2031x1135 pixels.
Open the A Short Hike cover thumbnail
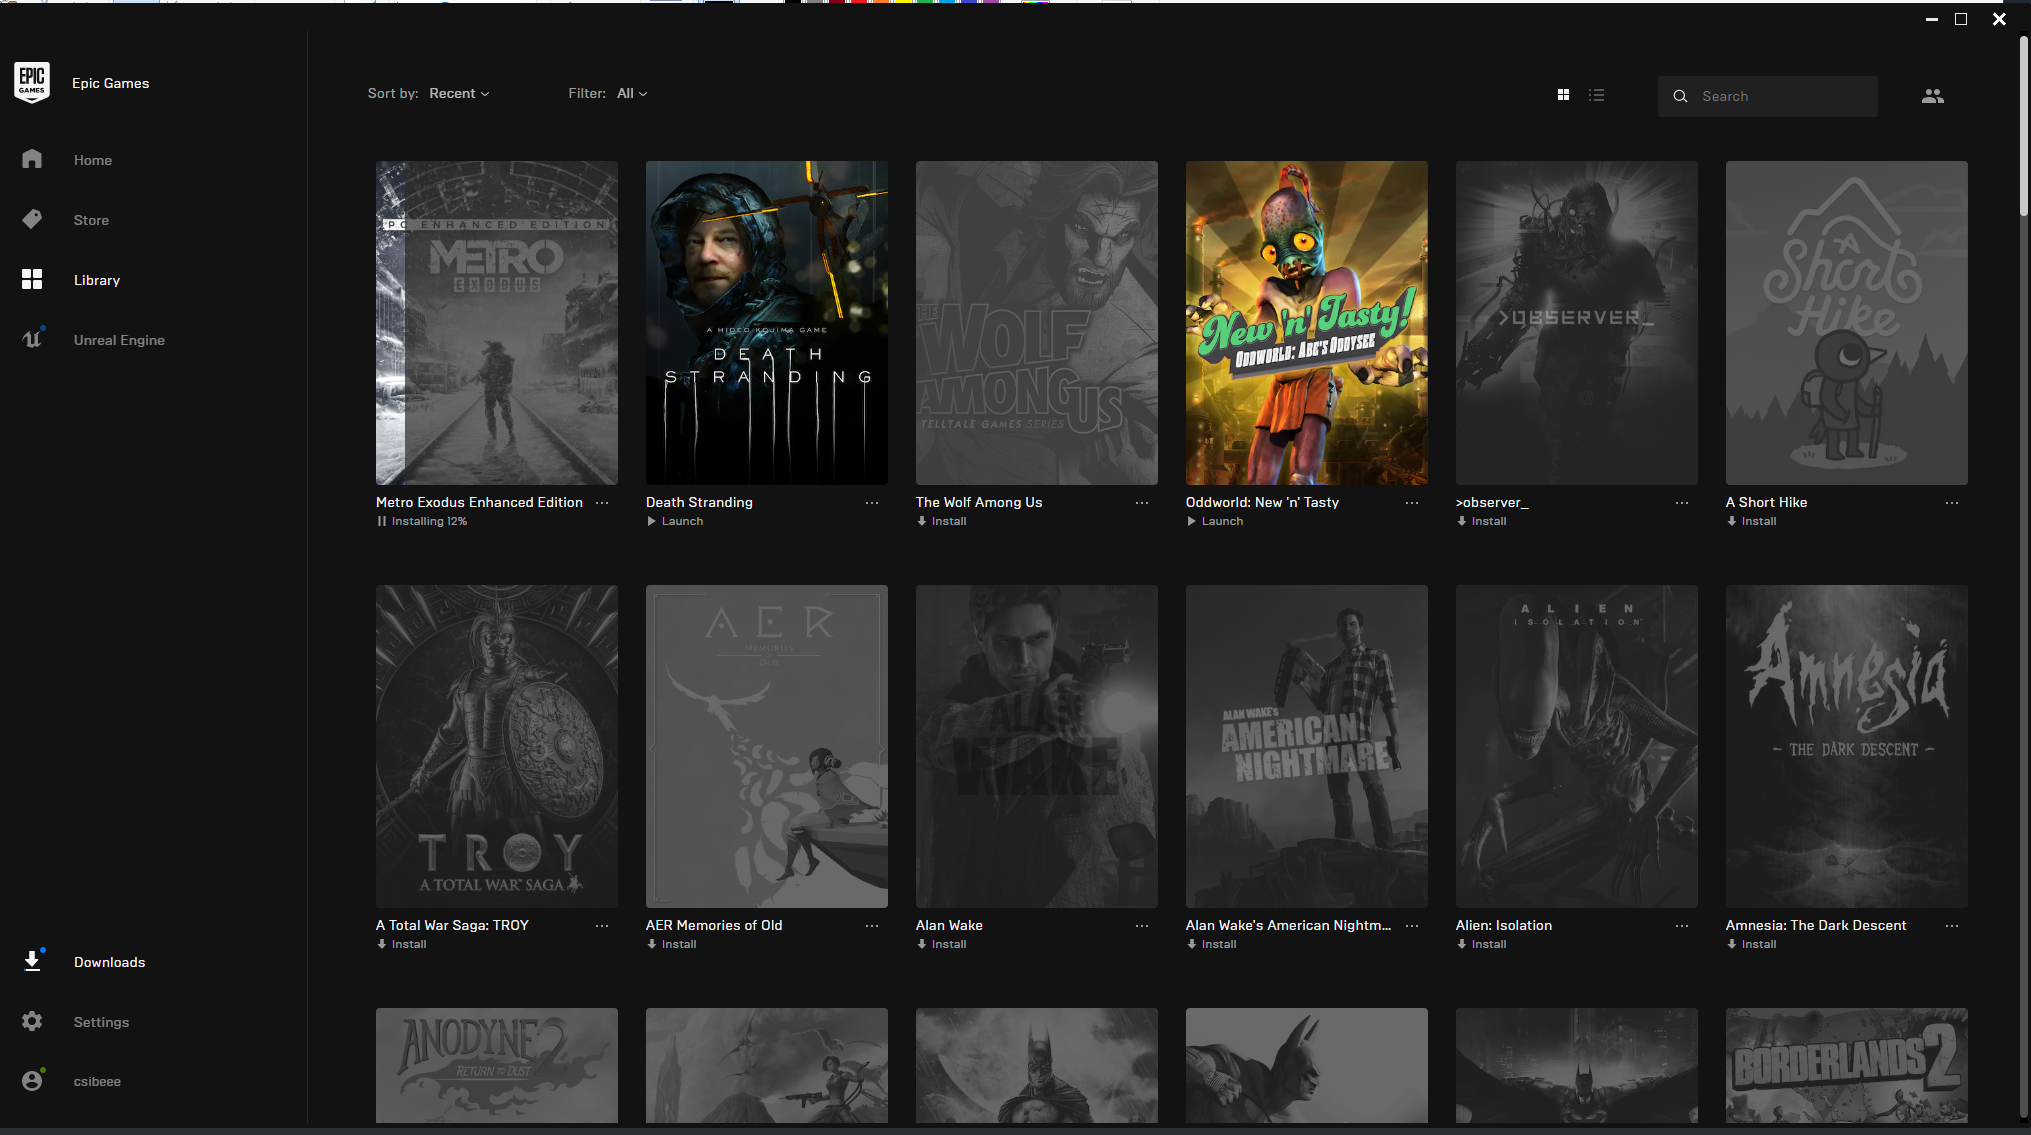(x=1847, y=323)
